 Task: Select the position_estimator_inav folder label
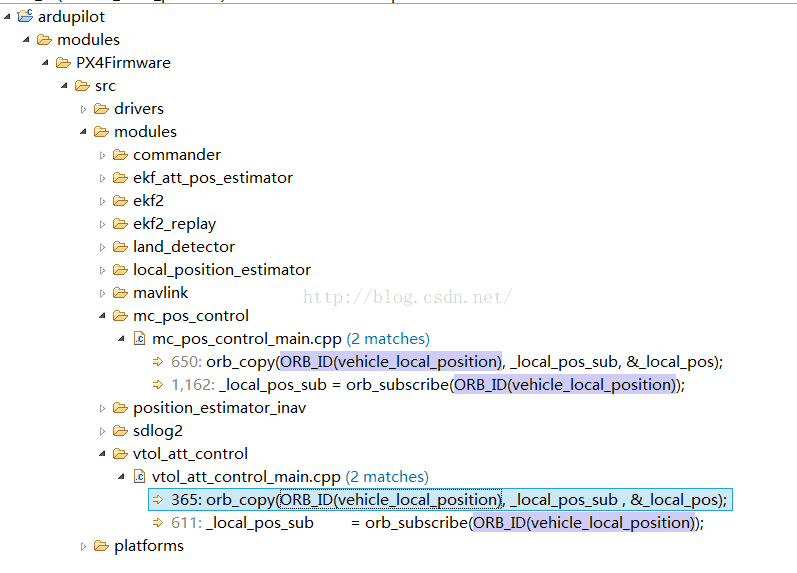220,408
